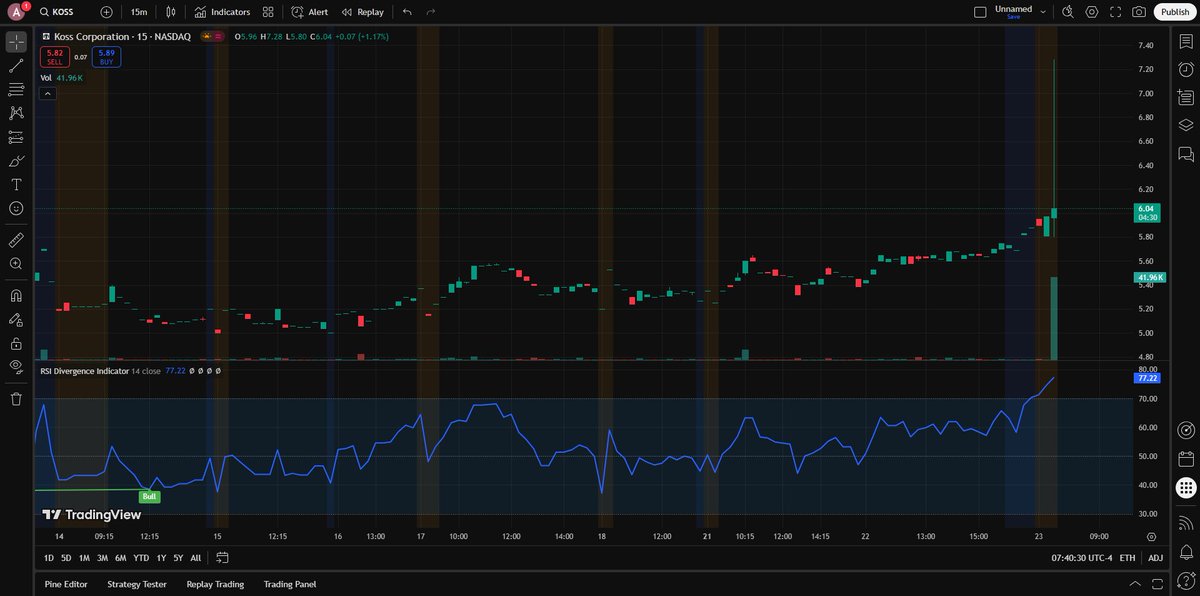The image size is (1200, 596).
Task: Select the YTD date range
Action: click(x=141, y=558)
